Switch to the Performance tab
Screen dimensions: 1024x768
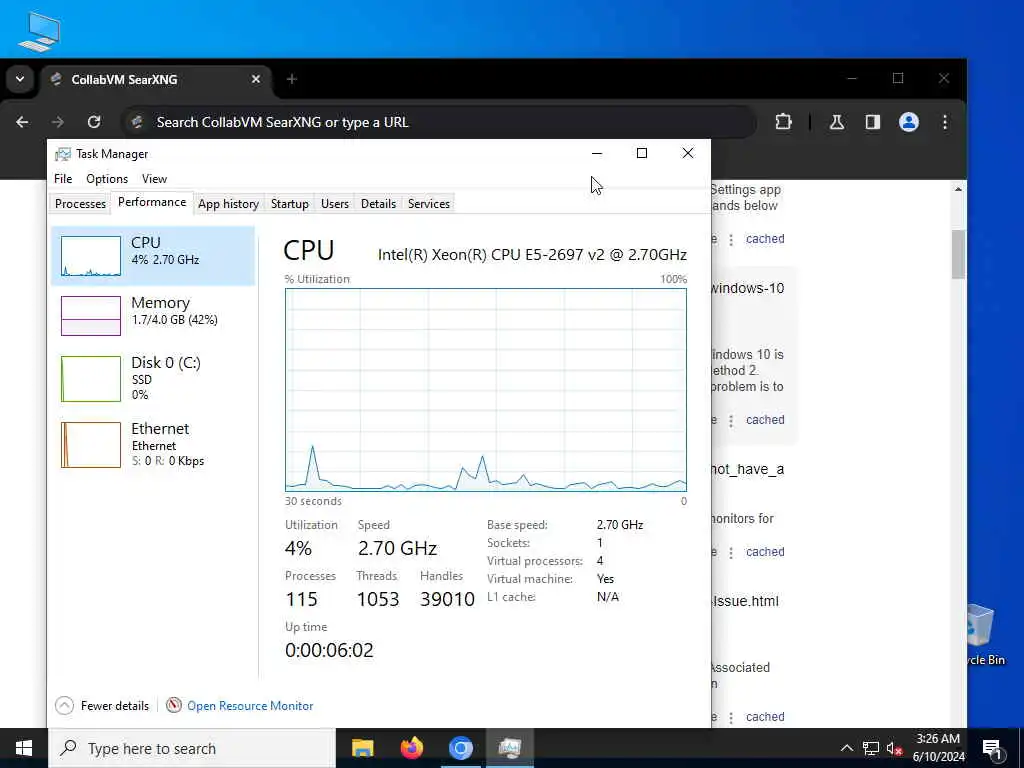tap(152, 202)
